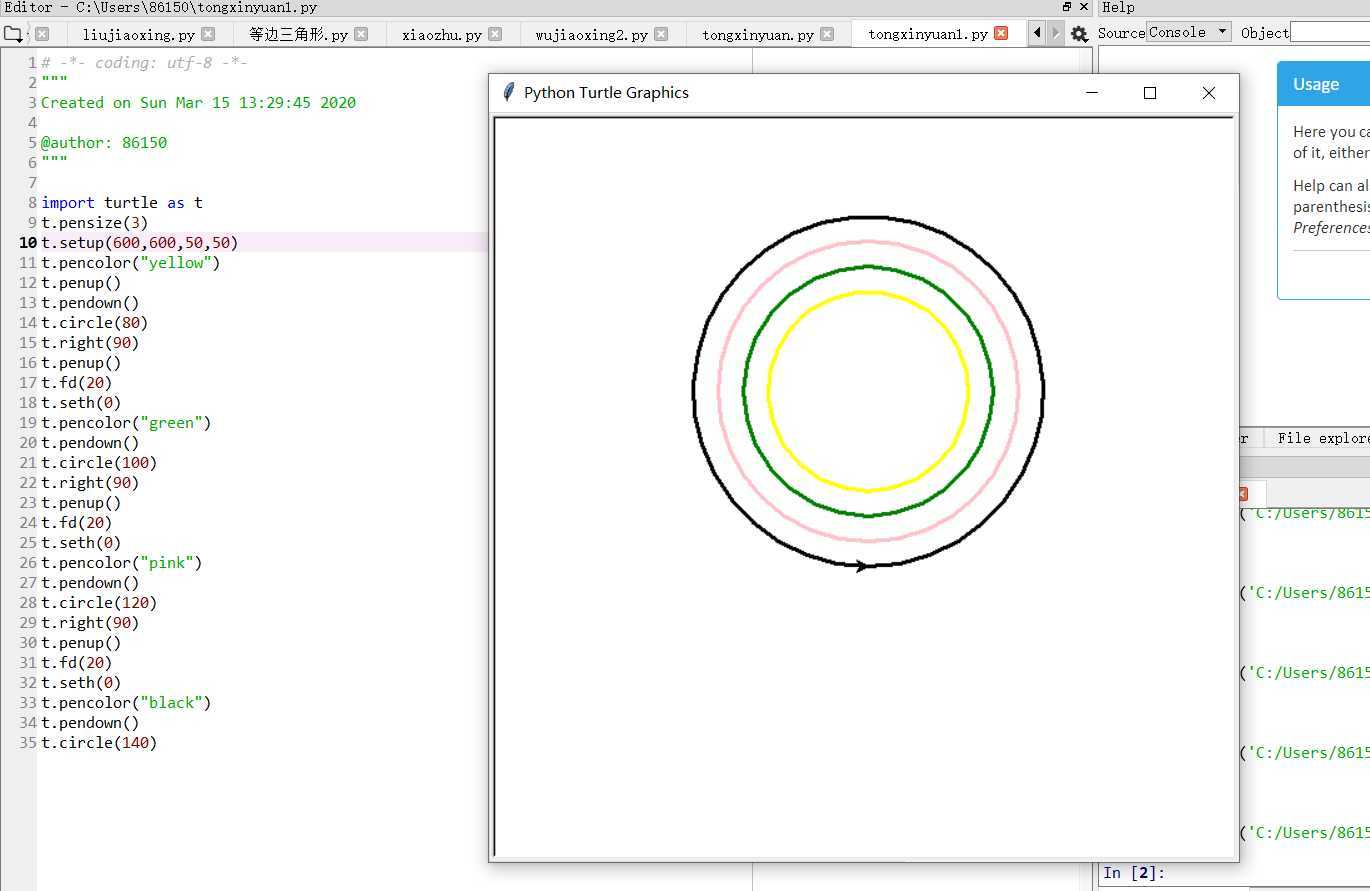Viewport: 1370px width, 891px height.
Task: Close the tongxinyuan.py tab
Action: 827,33
